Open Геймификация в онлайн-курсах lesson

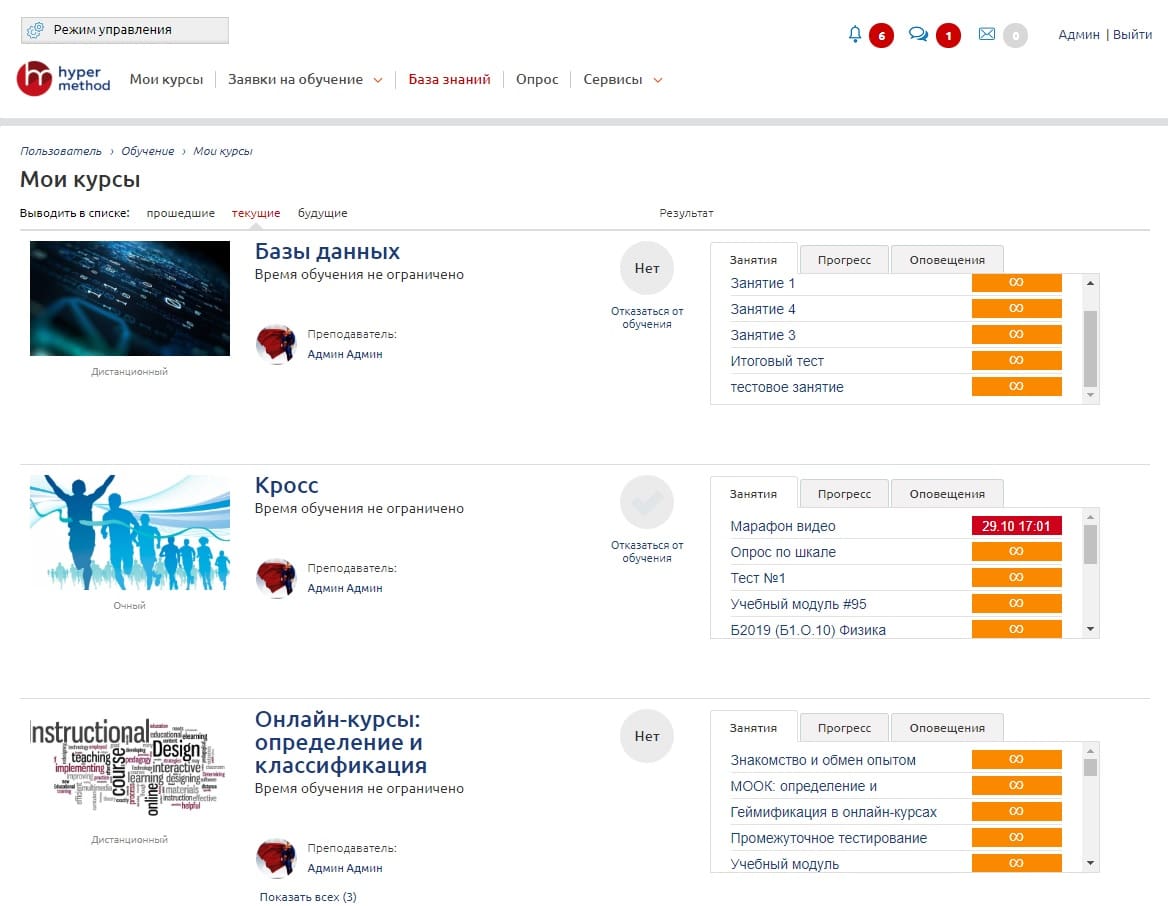pyautogui.click(x=834, y=812)
